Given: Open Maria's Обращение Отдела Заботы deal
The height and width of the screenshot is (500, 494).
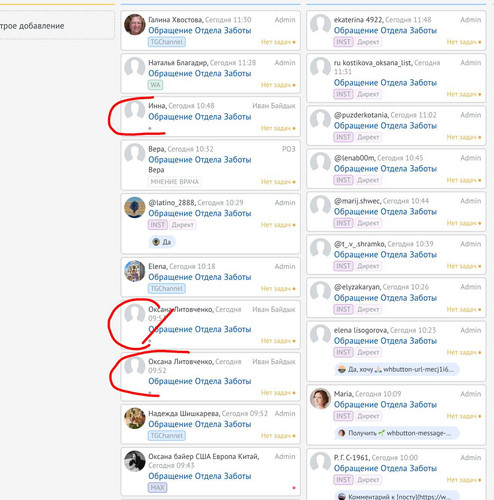Looking at the screenshot, I should (x=385, y=404).
